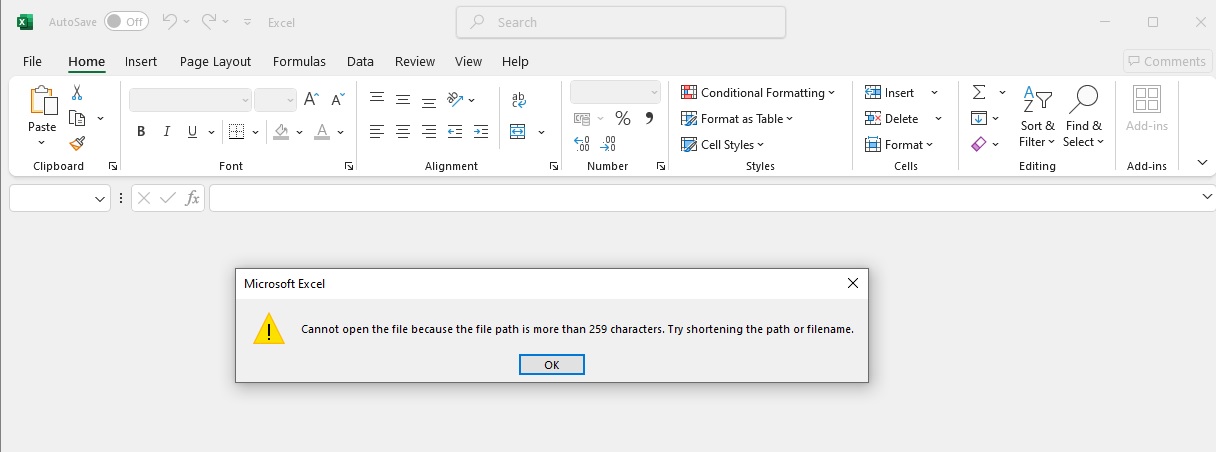Viewport: 1216px width, 452px height.
Task: Click the Undo icon in title bar
Action: click(169, 21)
